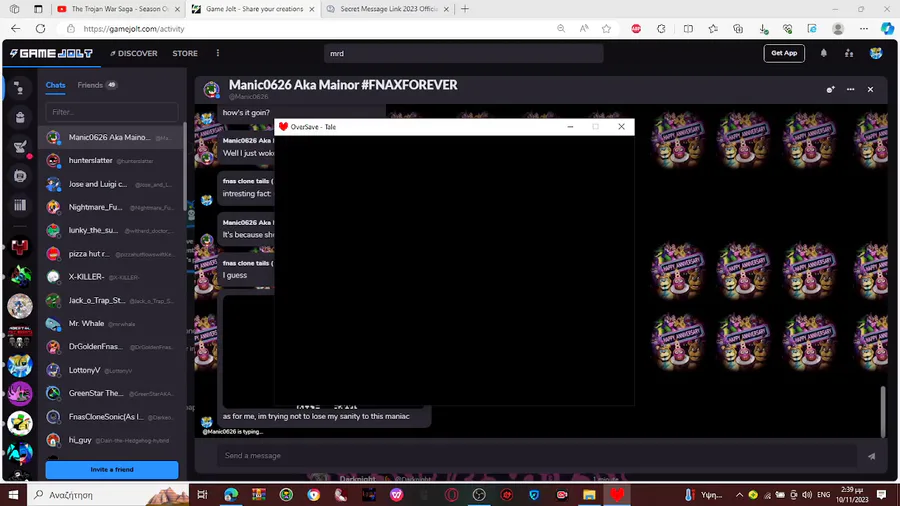The width and height of the screenshot is (900, 506).
Task: Open chat with Jack_o_Trap_St
Action: (111, 300)
